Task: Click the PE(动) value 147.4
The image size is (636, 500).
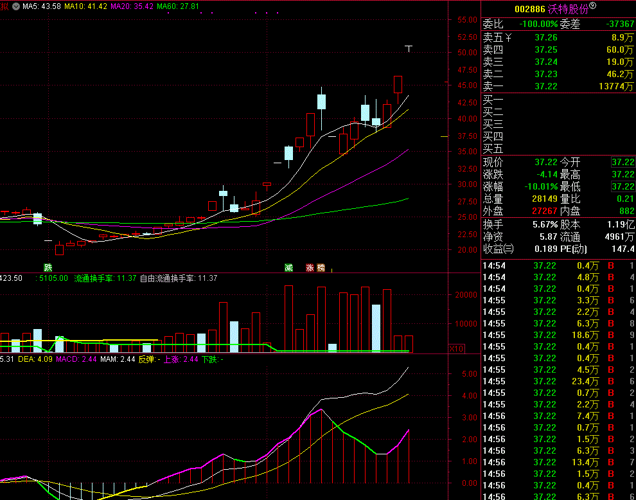Action: (x=623, y=249)
